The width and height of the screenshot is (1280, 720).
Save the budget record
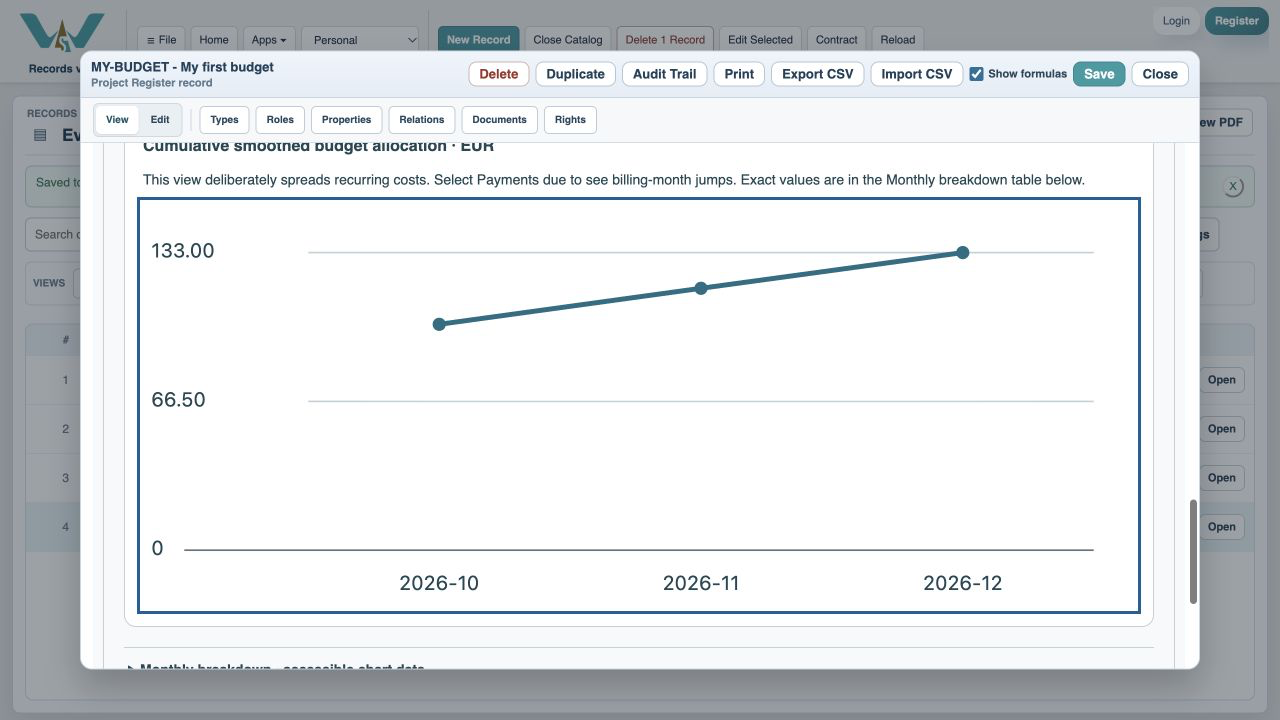[1099, 74]
